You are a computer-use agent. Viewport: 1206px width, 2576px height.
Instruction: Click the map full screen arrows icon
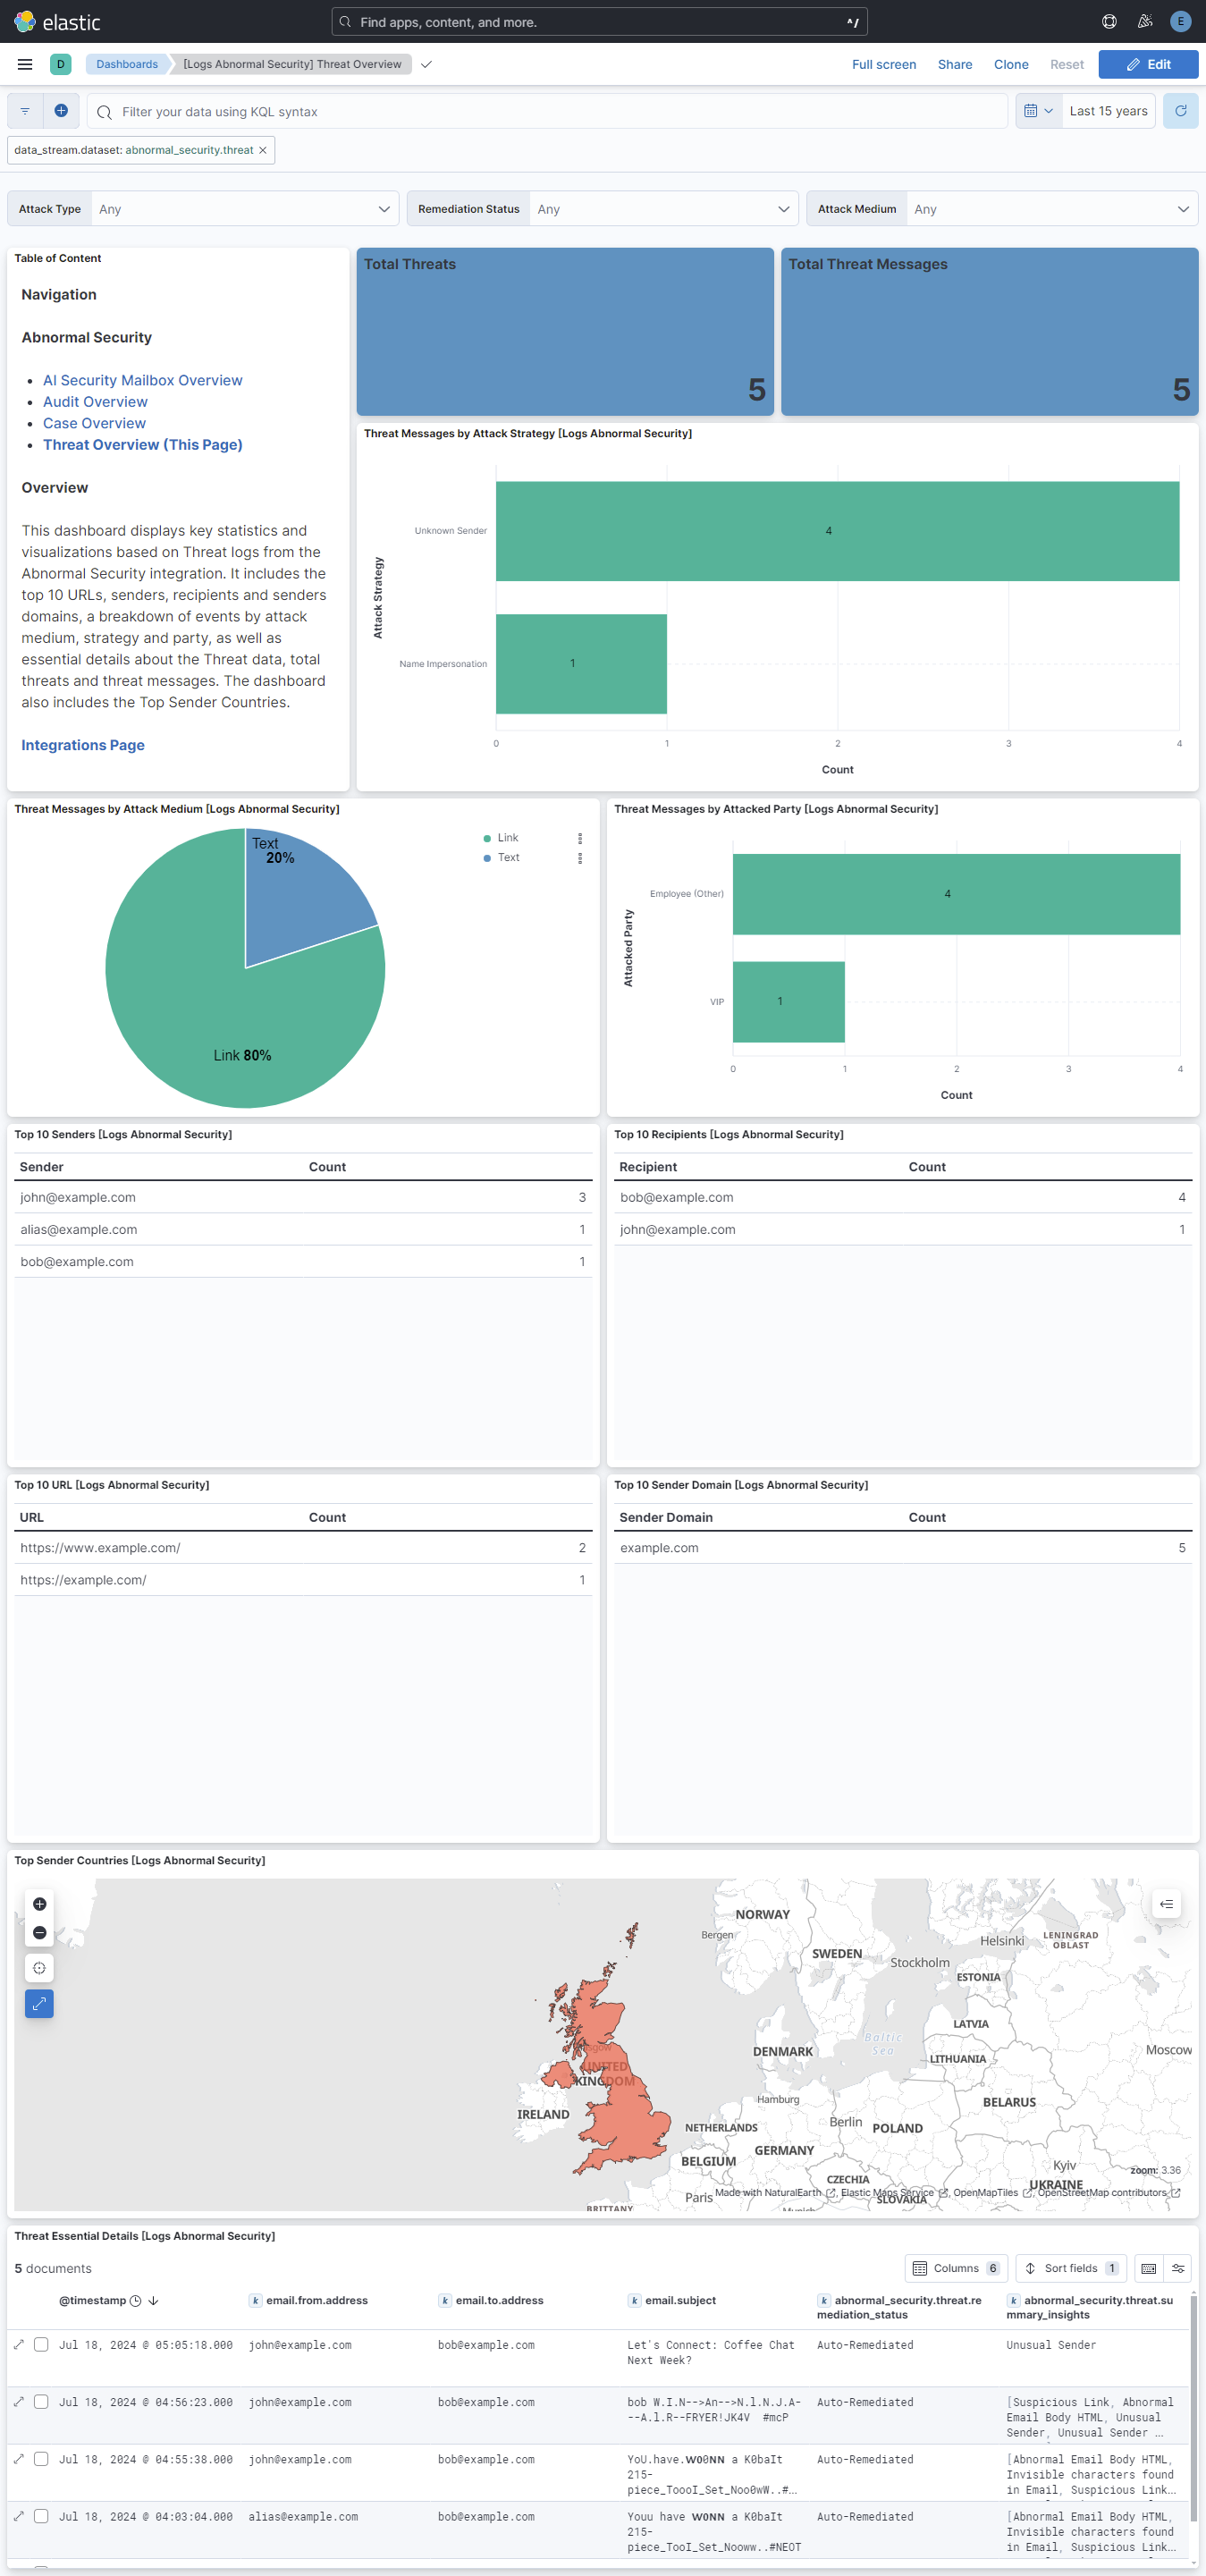39,2003
